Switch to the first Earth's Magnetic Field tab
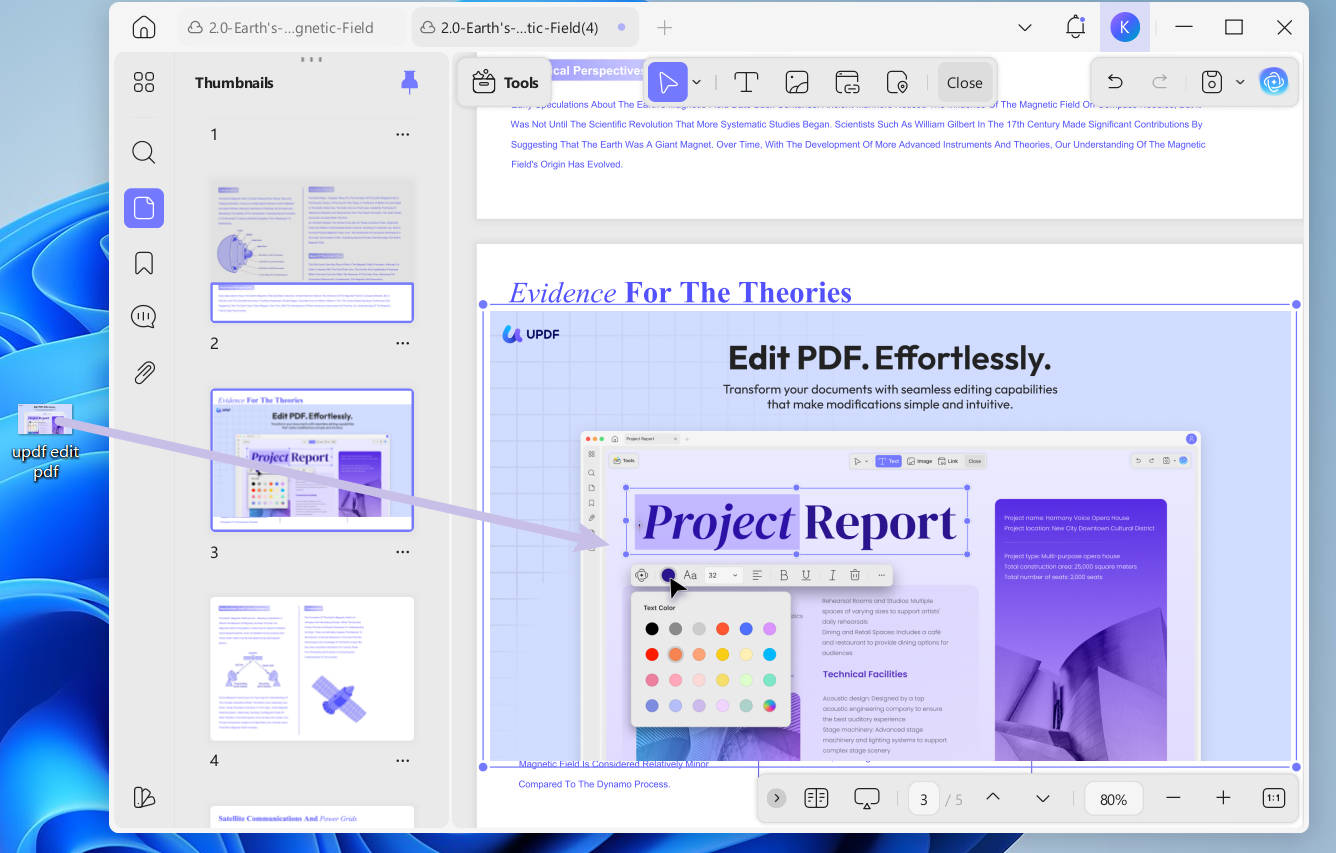 291,28
